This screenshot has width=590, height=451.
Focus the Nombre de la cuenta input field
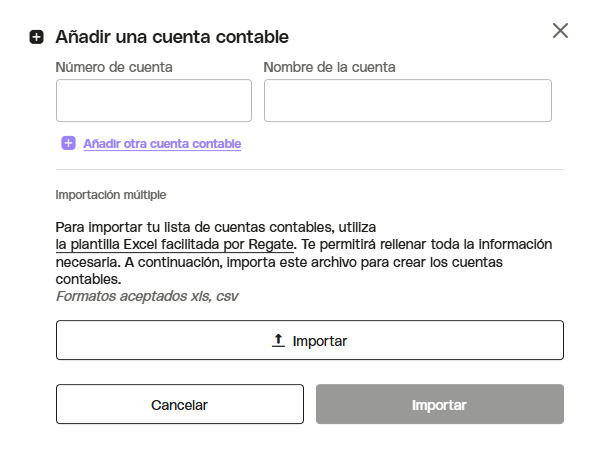click(x=408, y=100)
